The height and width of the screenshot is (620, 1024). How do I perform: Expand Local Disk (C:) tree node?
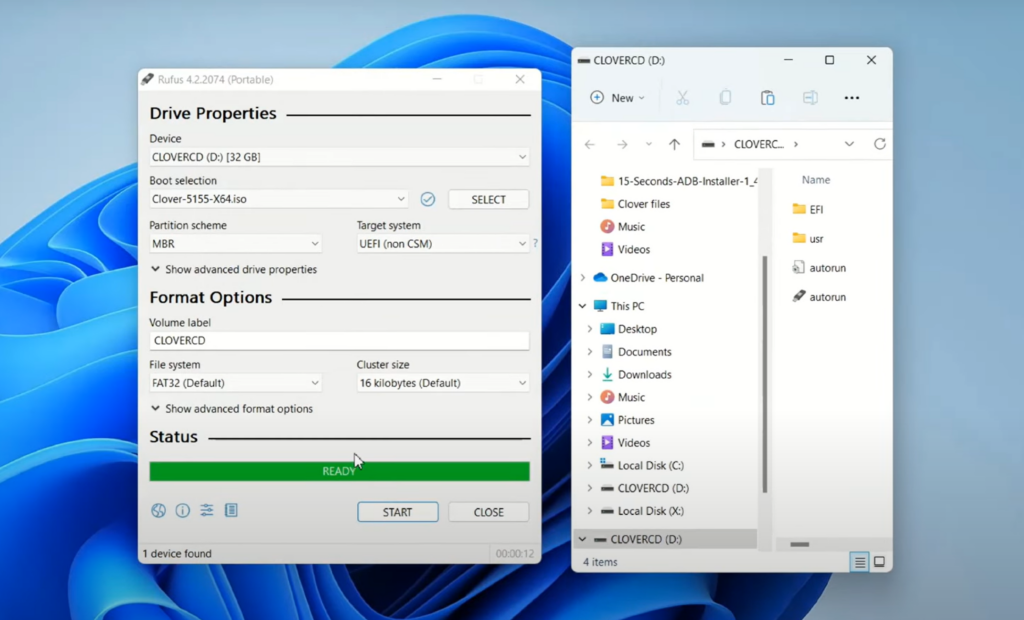point(590,465)
